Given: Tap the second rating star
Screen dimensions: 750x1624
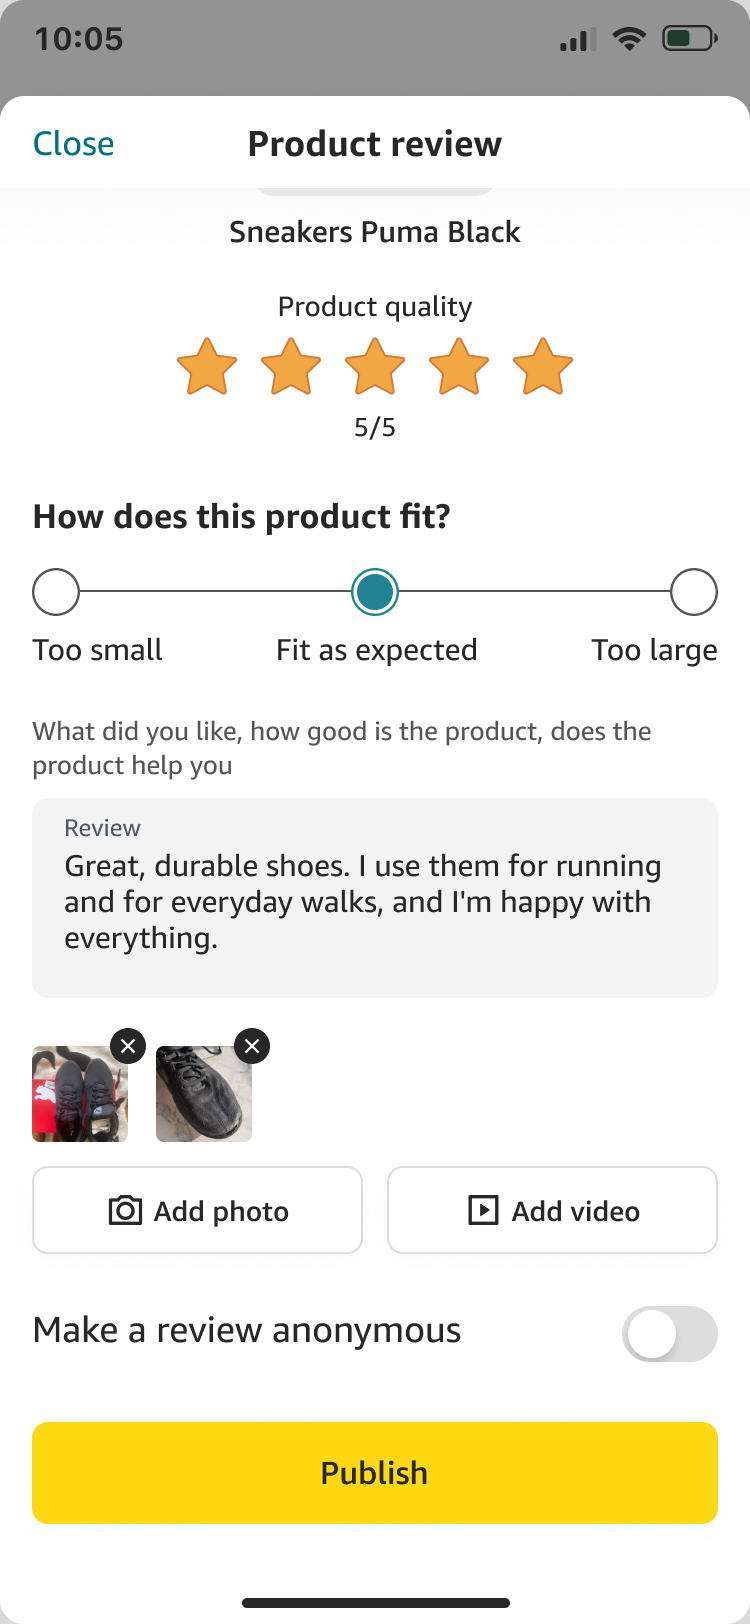Looking at the screenshot, I should 291,367.
